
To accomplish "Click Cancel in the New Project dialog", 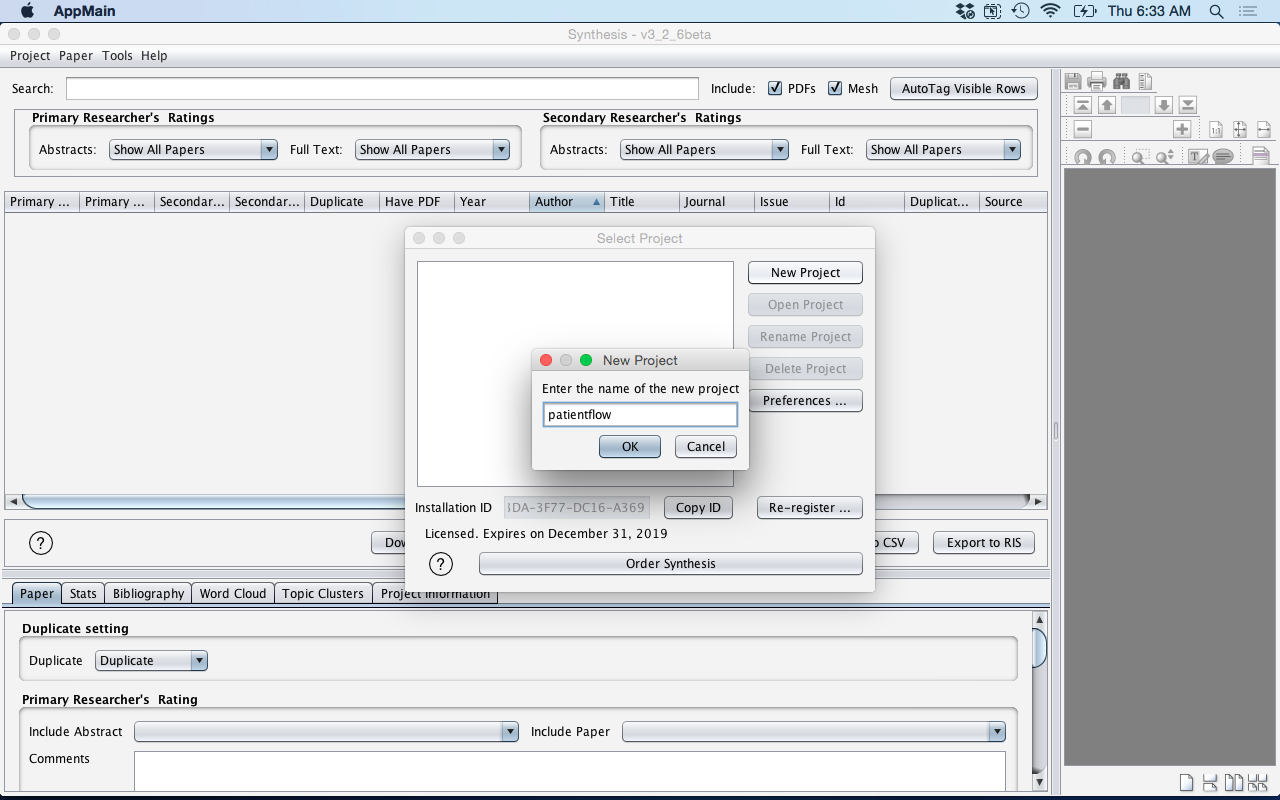I will pos(706,446).
